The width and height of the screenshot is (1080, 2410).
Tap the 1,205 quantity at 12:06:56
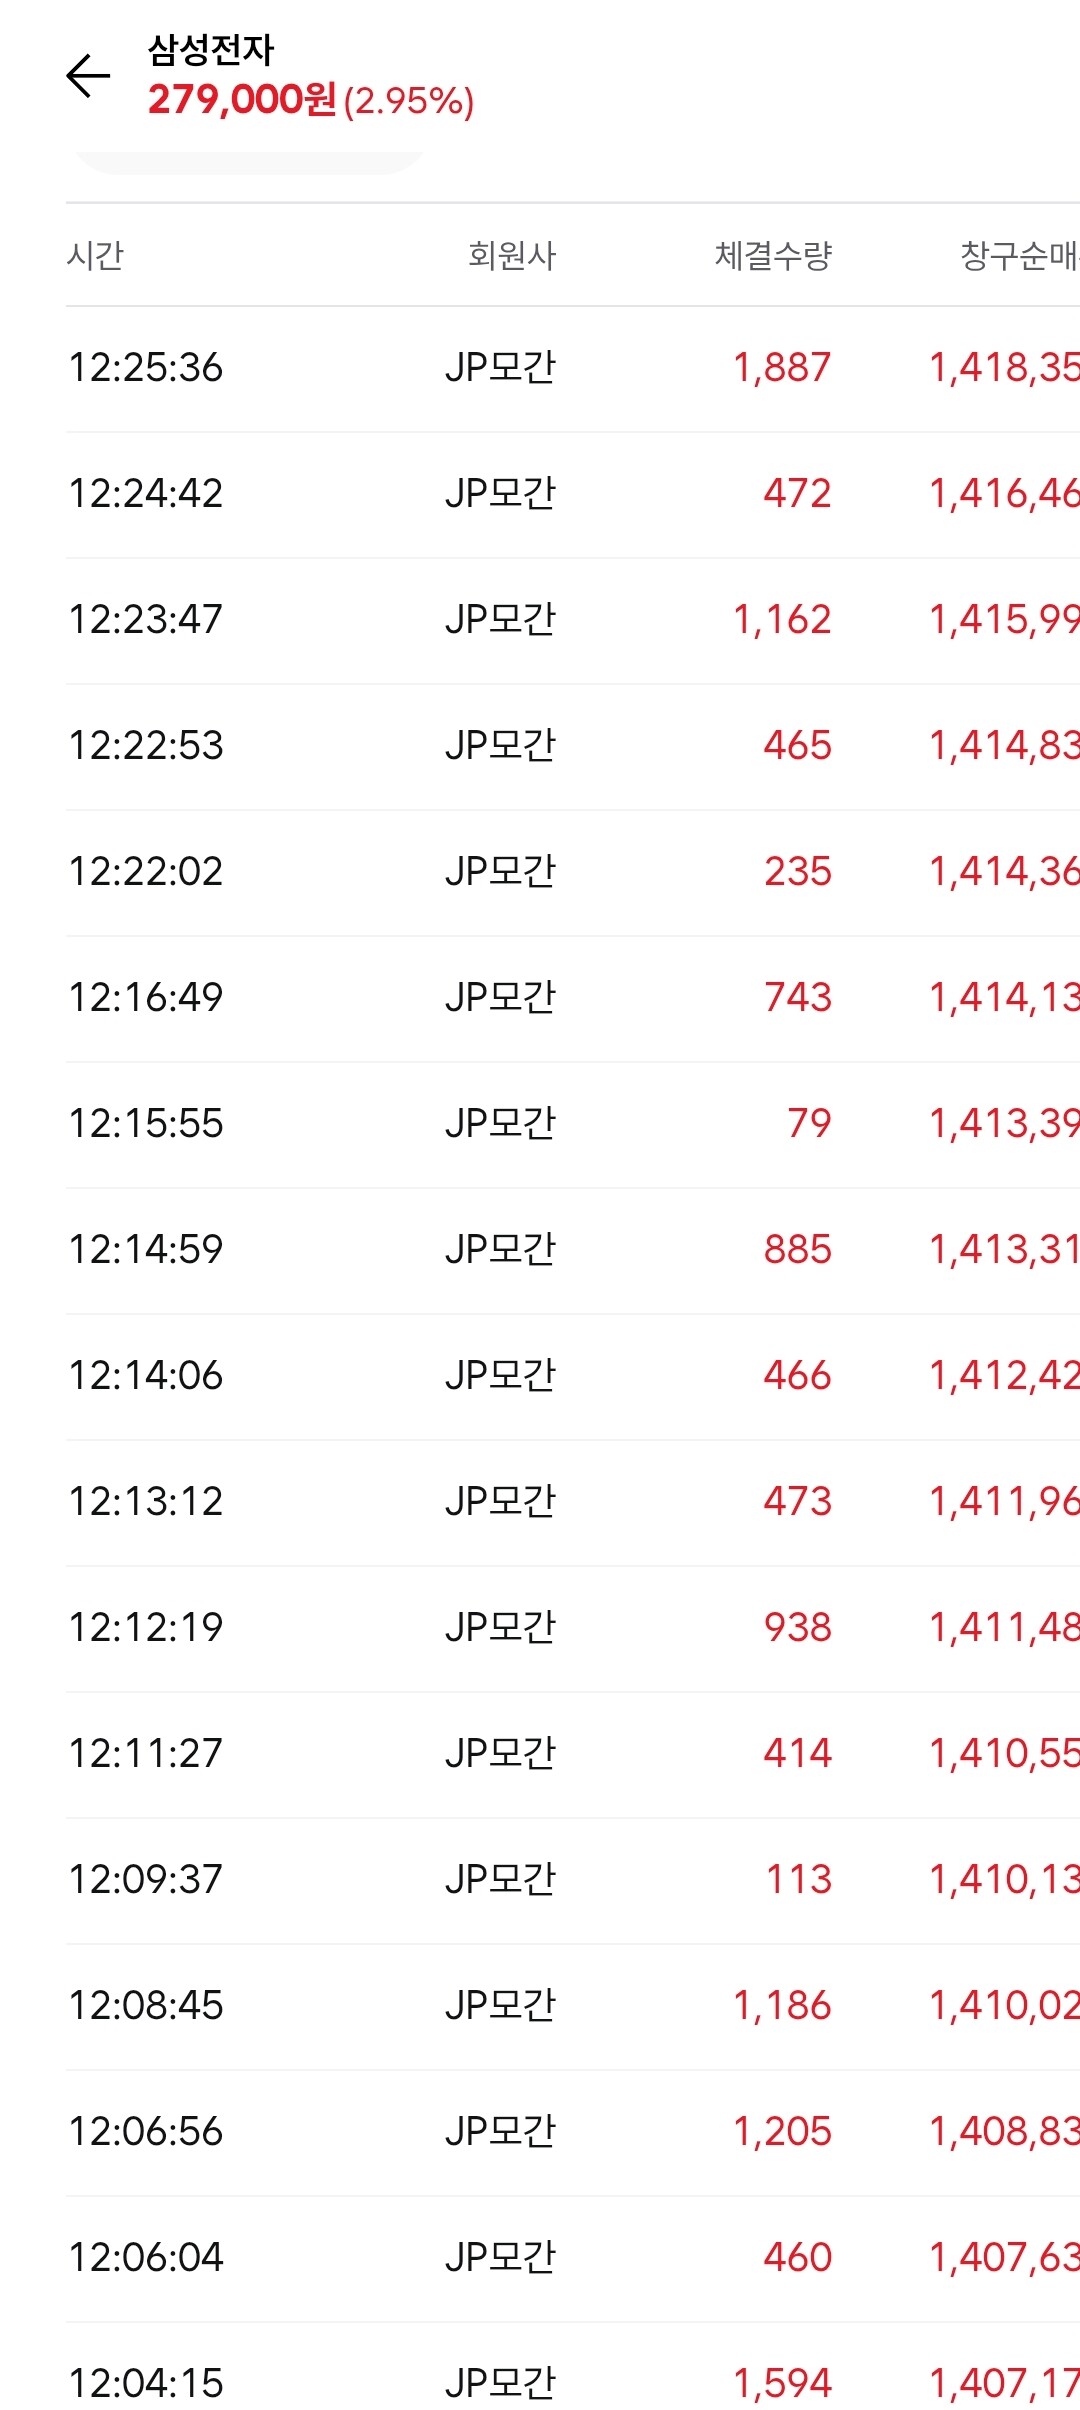[x=782, y=2132]
